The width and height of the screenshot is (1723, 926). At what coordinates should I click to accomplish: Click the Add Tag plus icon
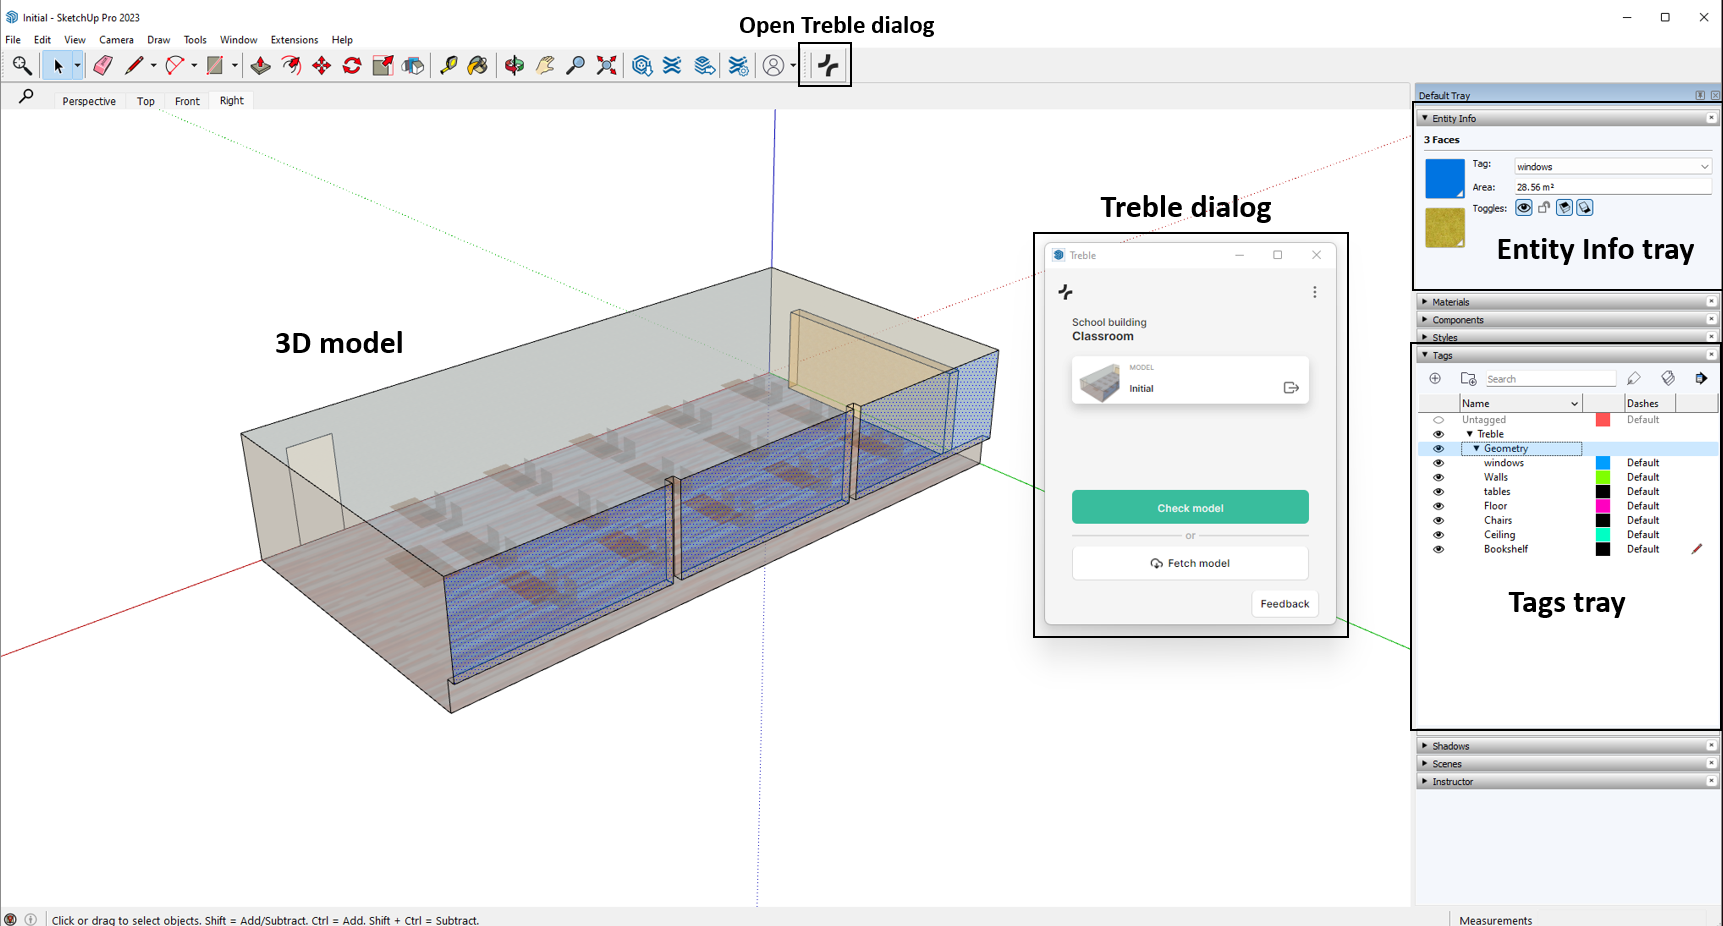coord(1435,378)
